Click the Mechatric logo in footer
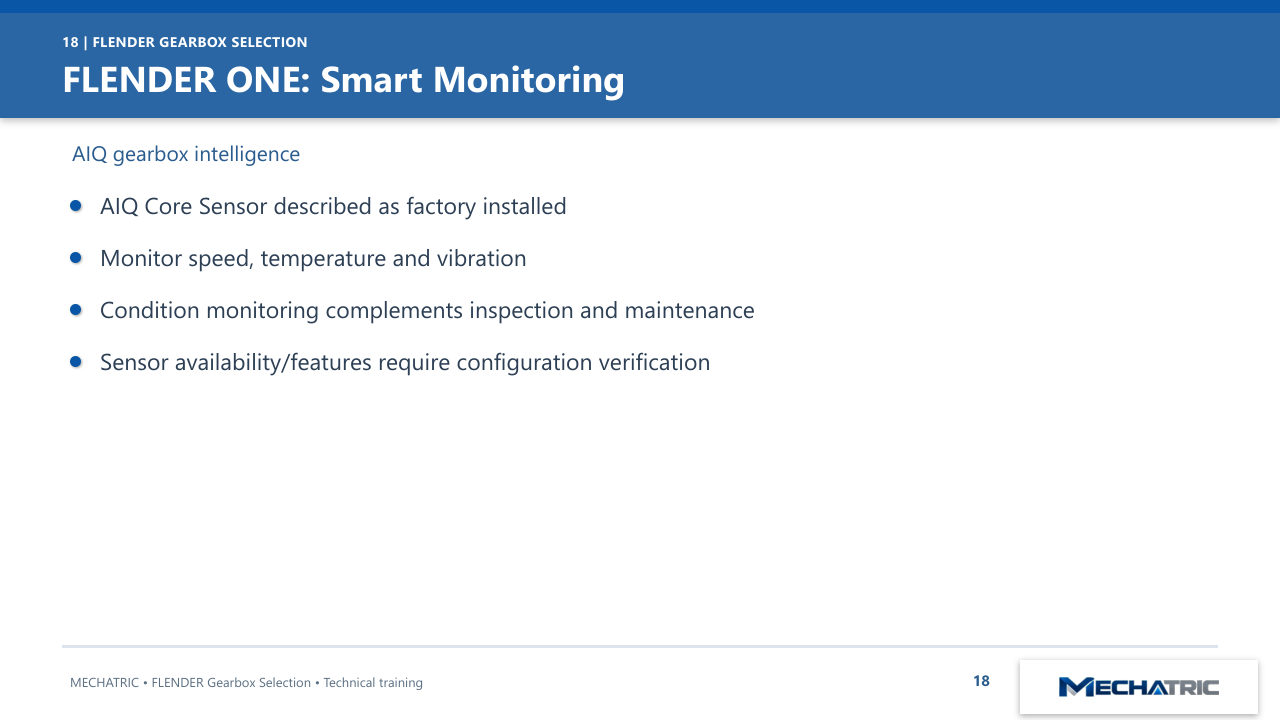1280x720 pixels. [x=1138, y=687]
